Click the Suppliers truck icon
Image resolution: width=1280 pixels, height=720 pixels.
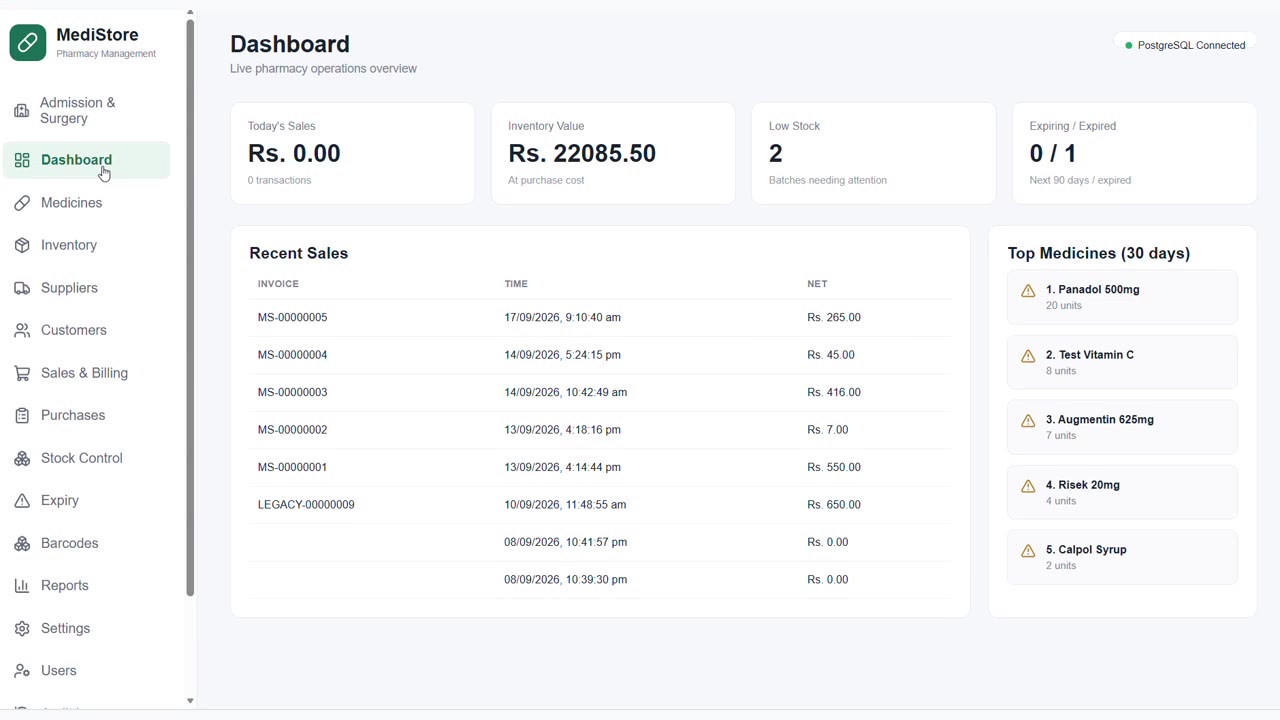click(x=22, y=288)
